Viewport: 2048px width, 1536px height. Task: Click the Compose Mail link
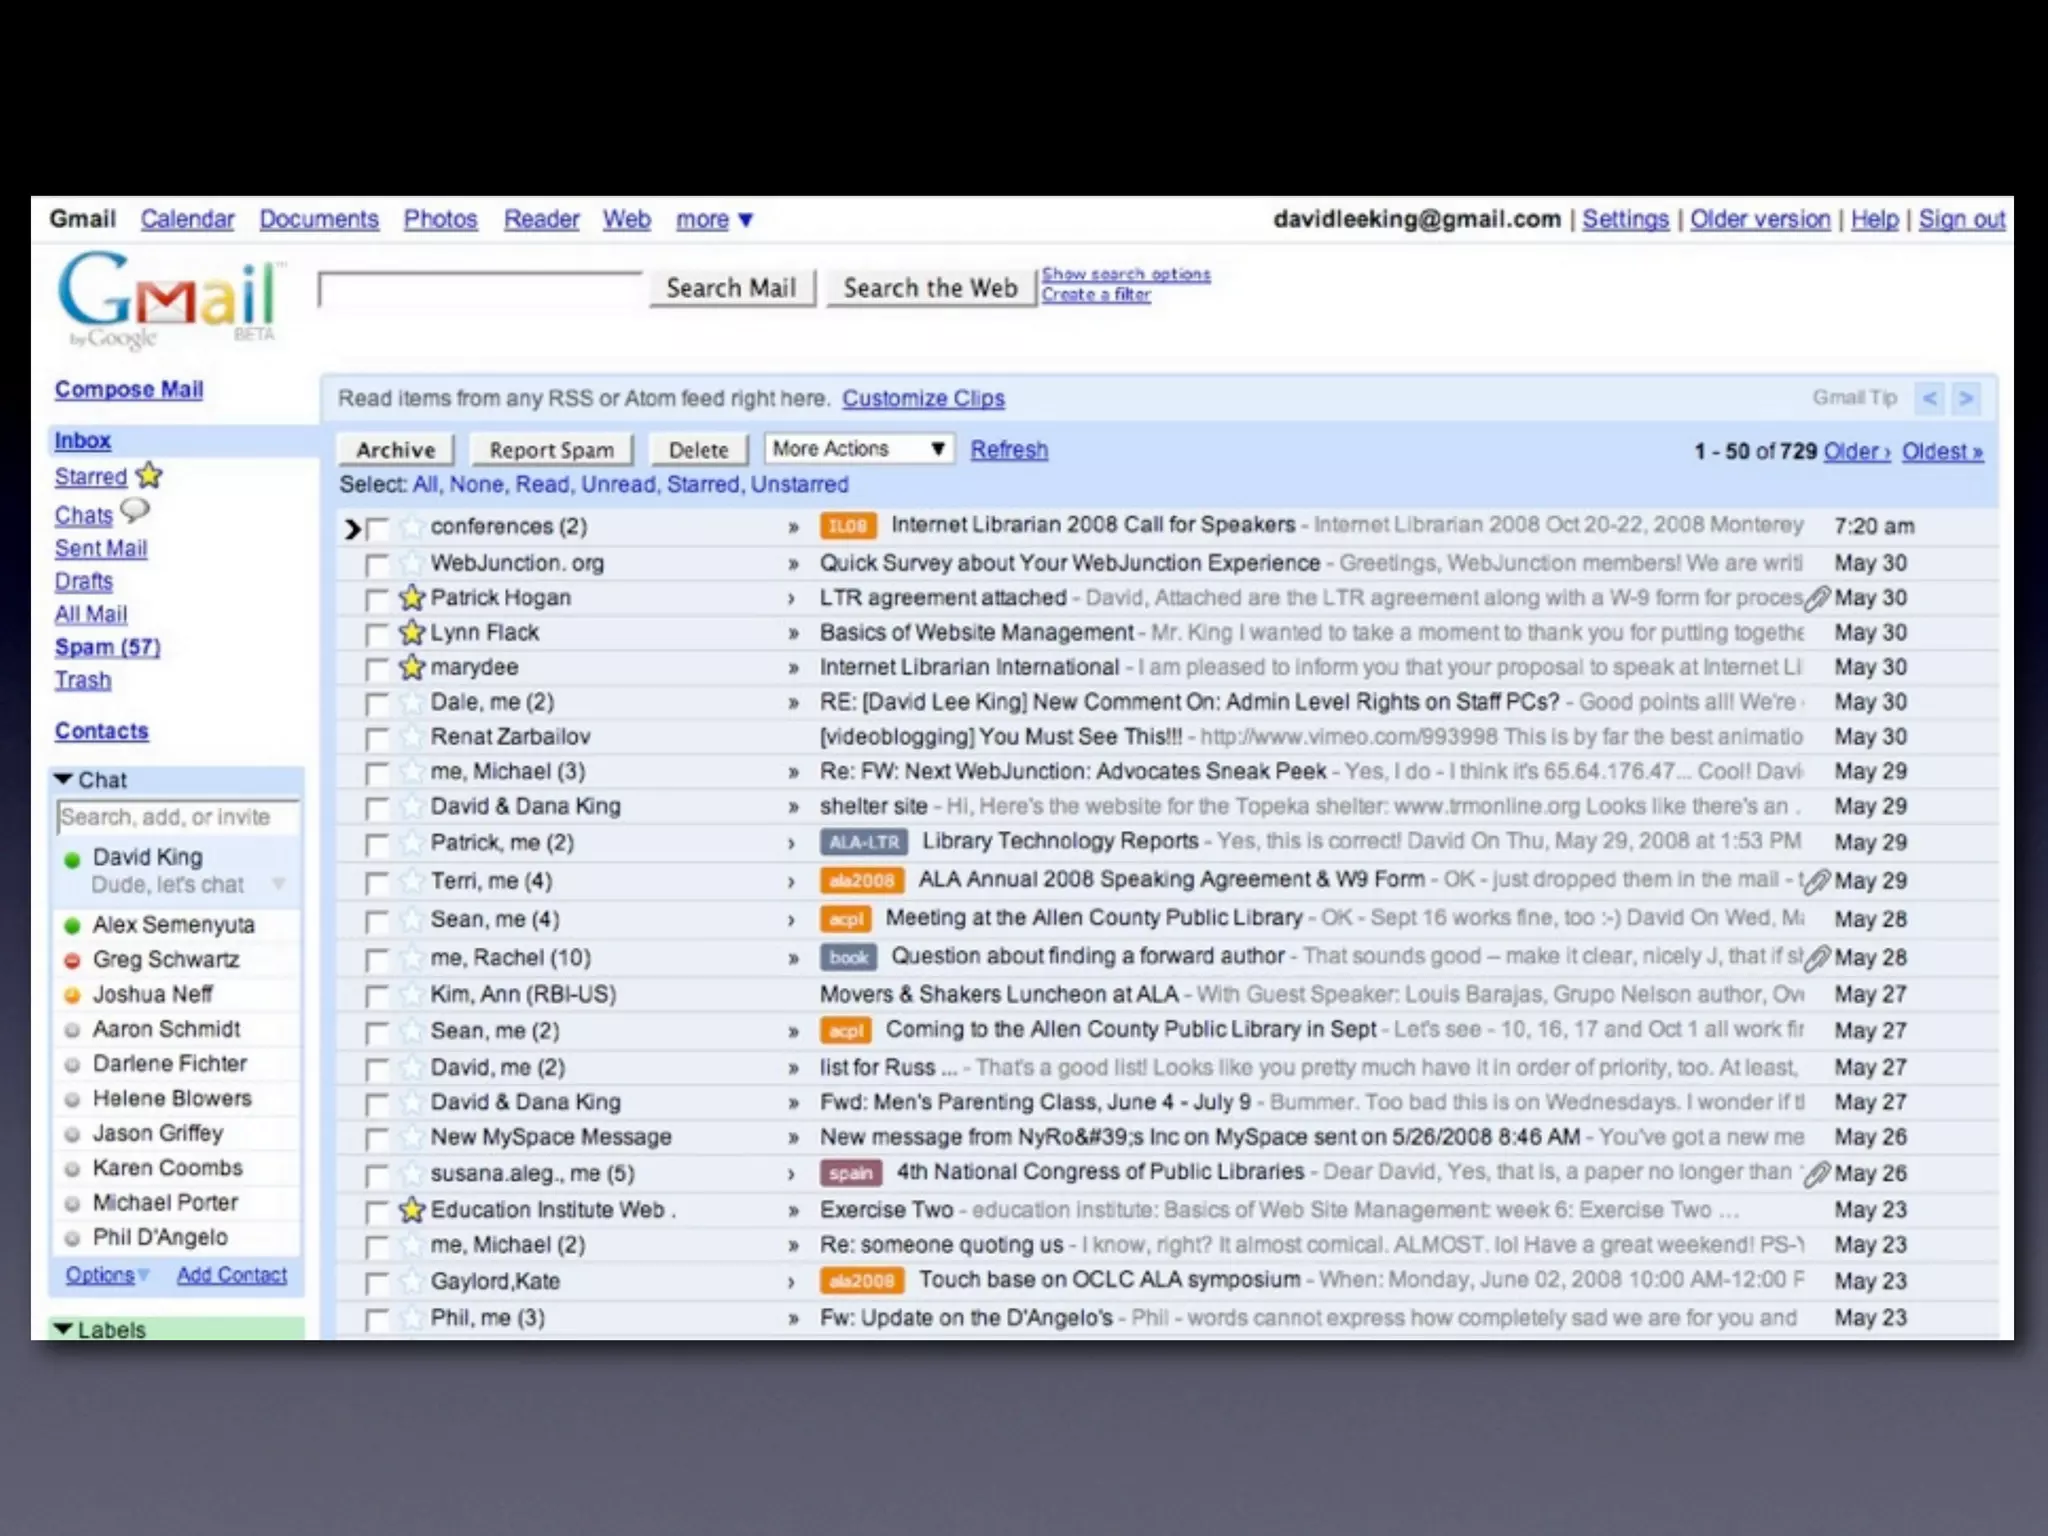coord(129,390)
